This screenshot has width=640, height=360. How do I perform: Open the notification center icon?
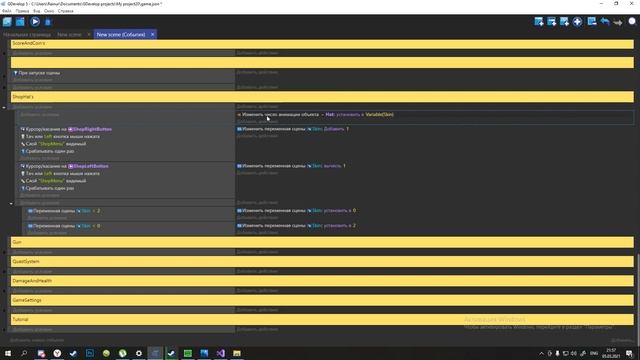point(629,353)
